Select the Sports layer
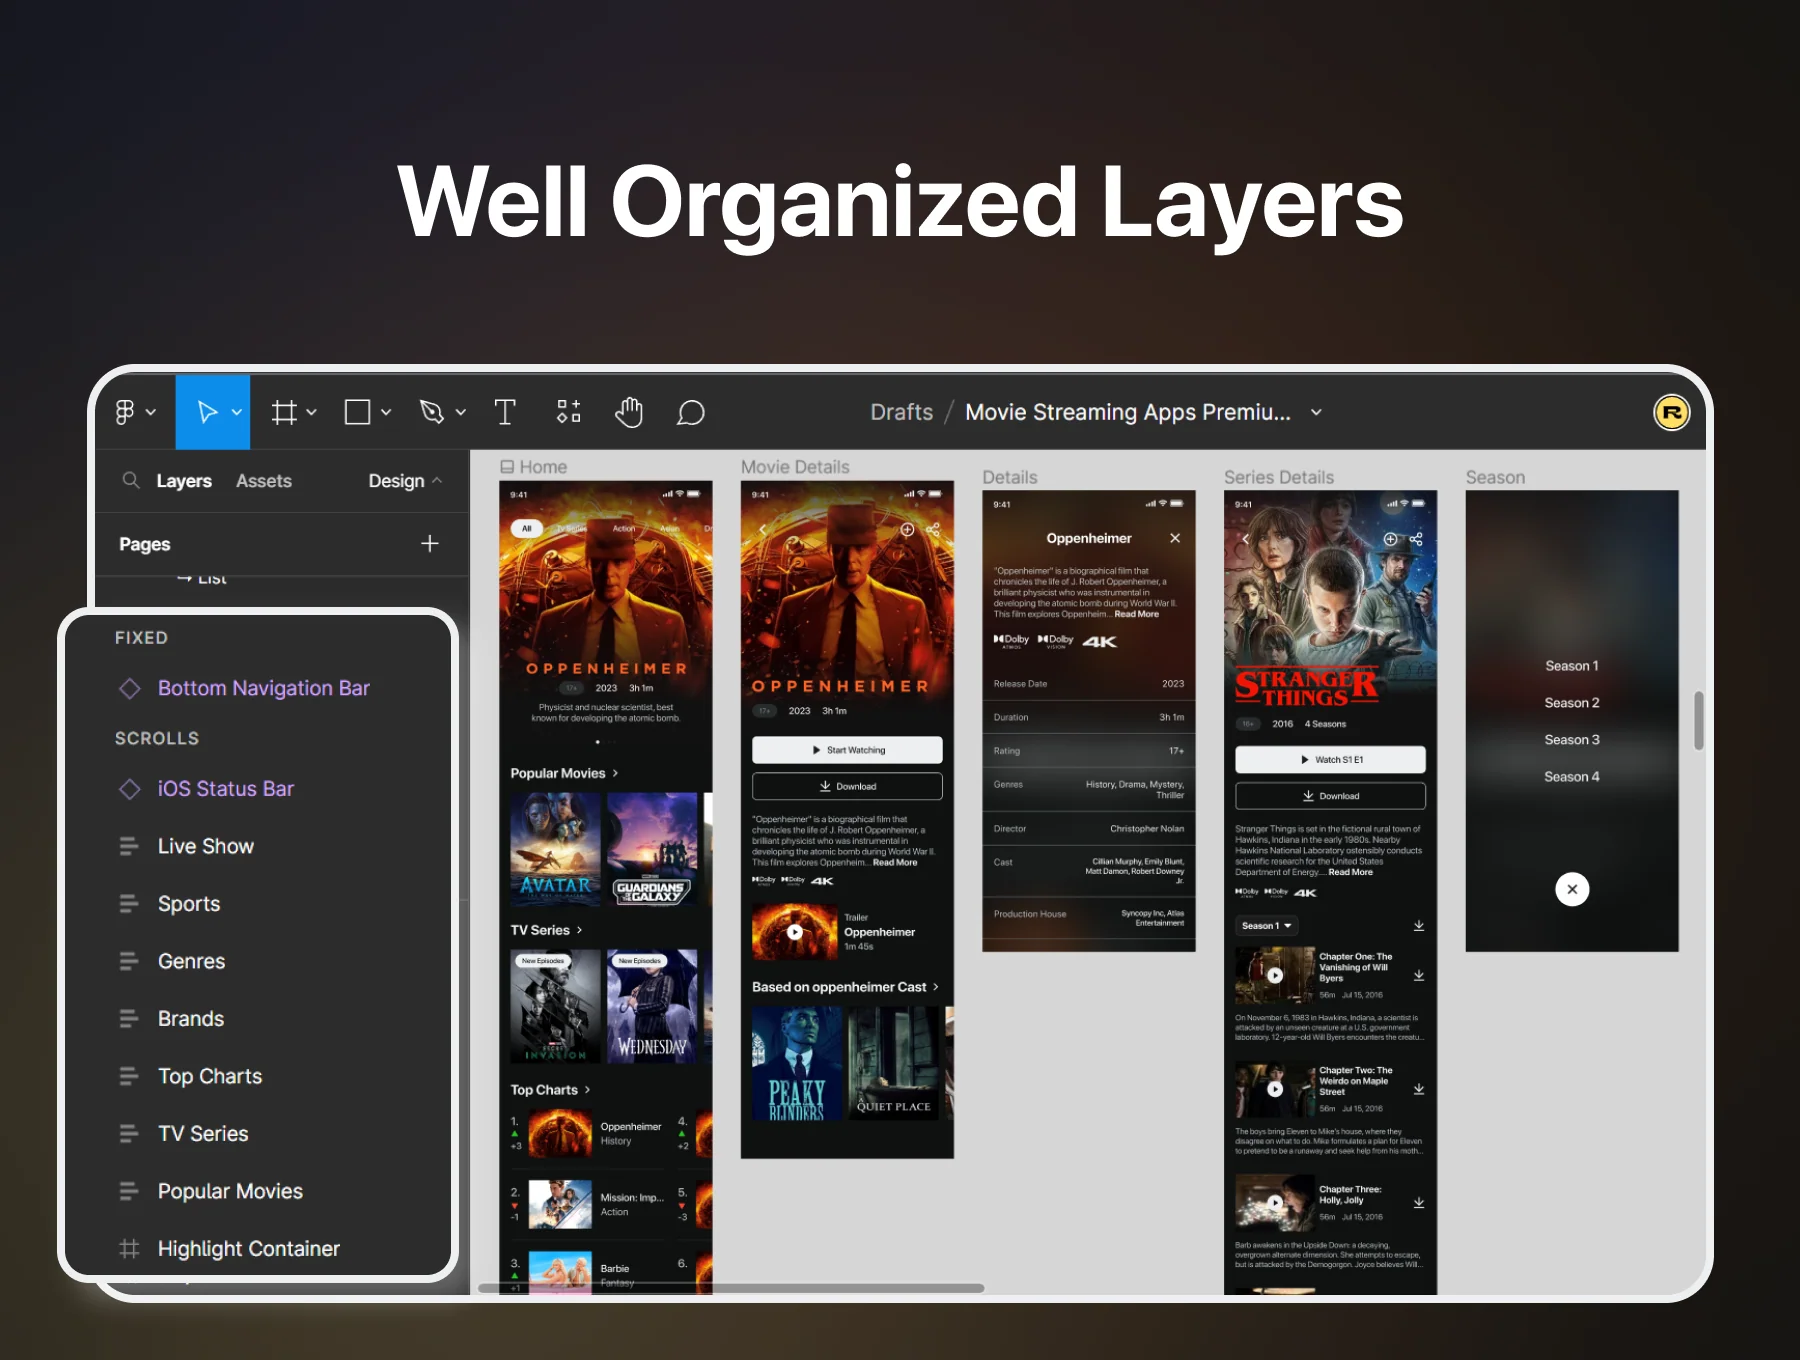Viewport: 1800px width, 1360px height. pos(189,904)
